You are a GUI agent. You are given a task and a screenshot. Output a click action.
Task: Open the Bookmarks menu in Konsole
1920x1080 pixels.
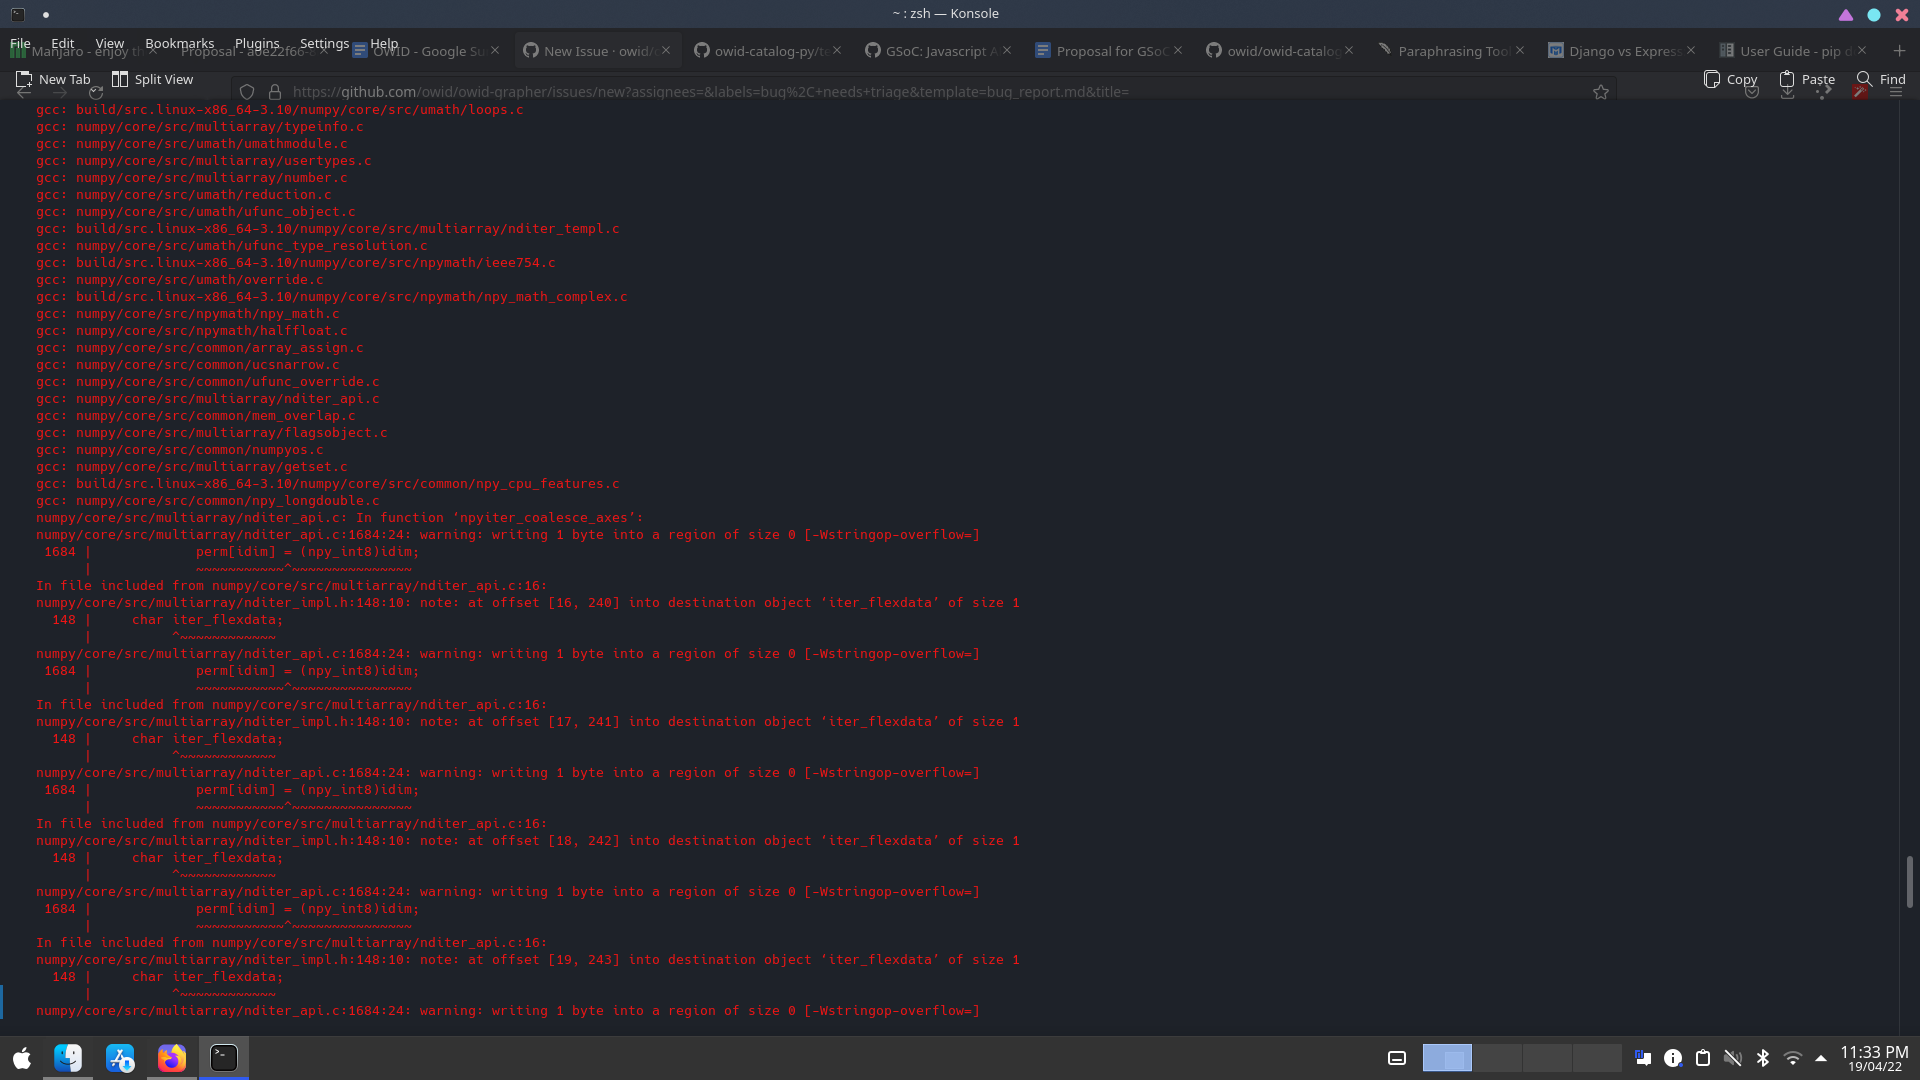click(x=179, y=43)
